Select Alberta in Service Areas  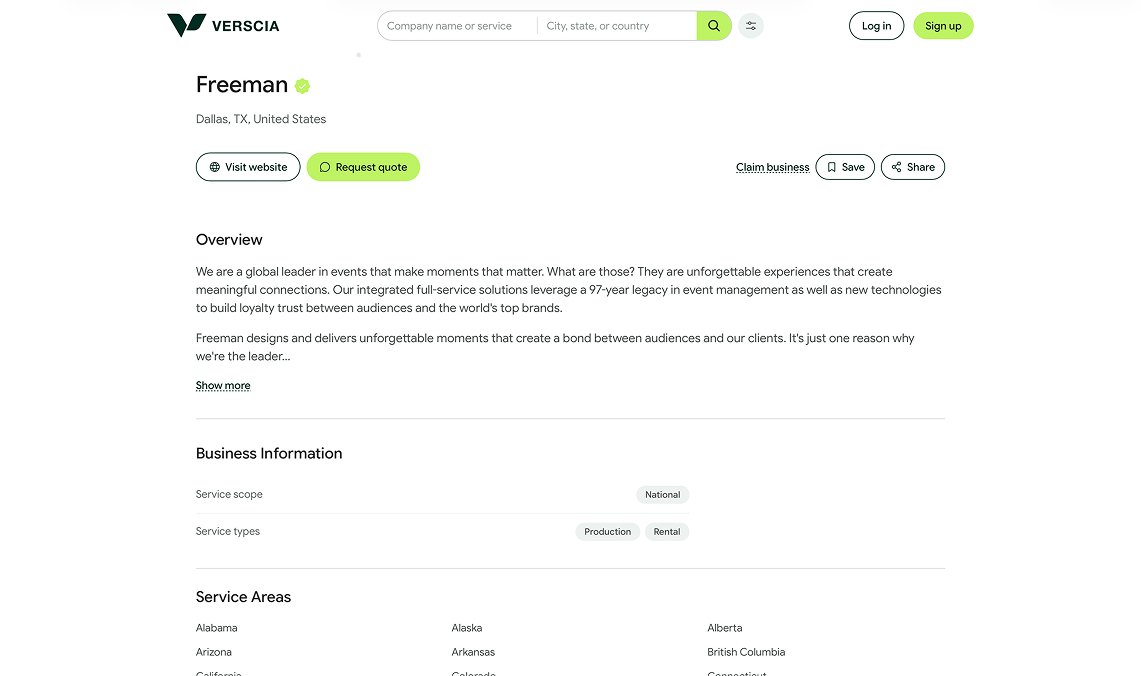[x=725, y=628]
